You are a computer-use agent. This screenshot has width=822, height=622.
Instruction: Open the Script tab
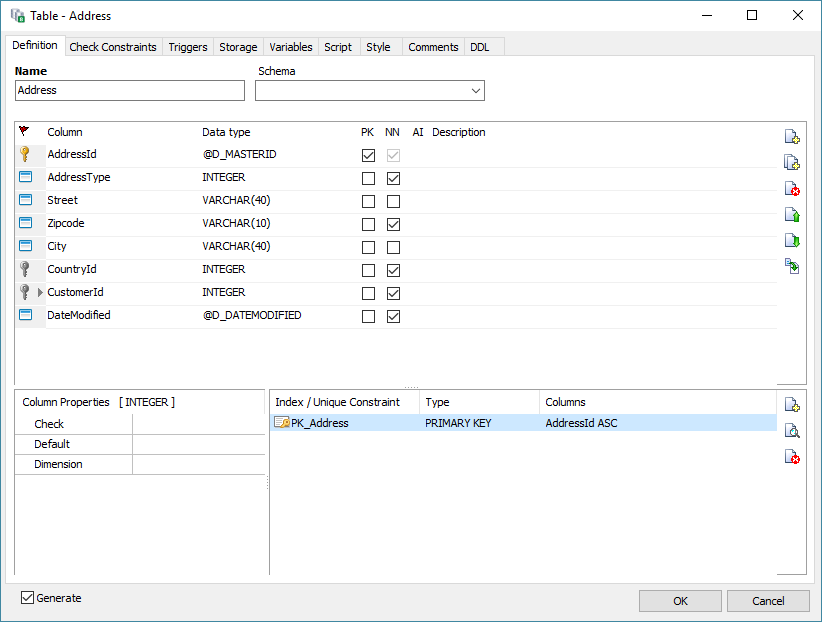click(338, 47)
